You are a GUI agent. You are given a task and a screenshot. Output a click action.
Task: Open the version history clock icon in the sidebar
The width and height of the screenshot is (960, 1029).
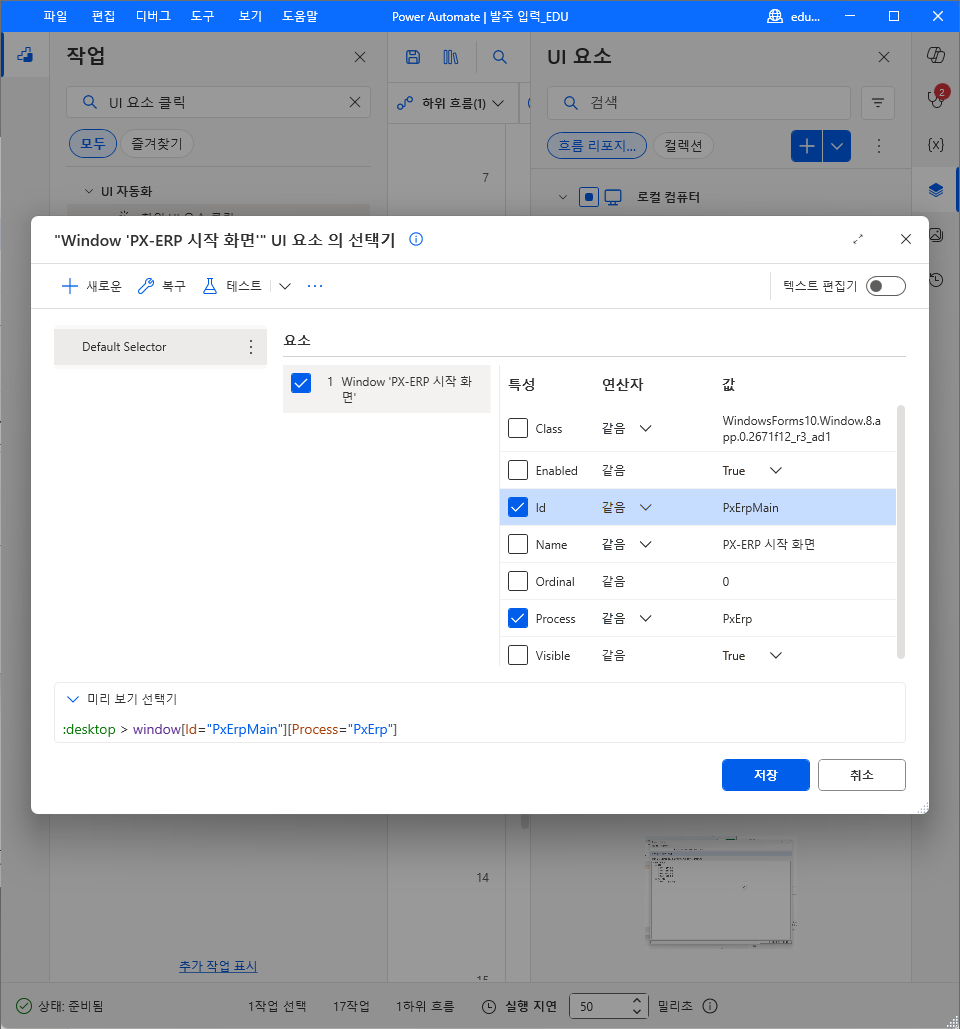(x=936, y=280)
